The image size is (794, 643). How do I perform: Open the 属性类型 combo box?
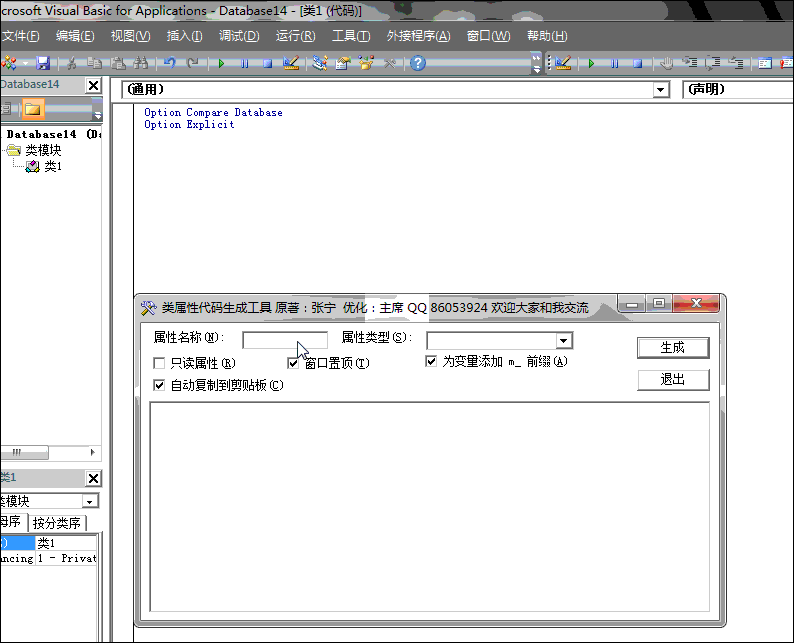click(564, 341)
